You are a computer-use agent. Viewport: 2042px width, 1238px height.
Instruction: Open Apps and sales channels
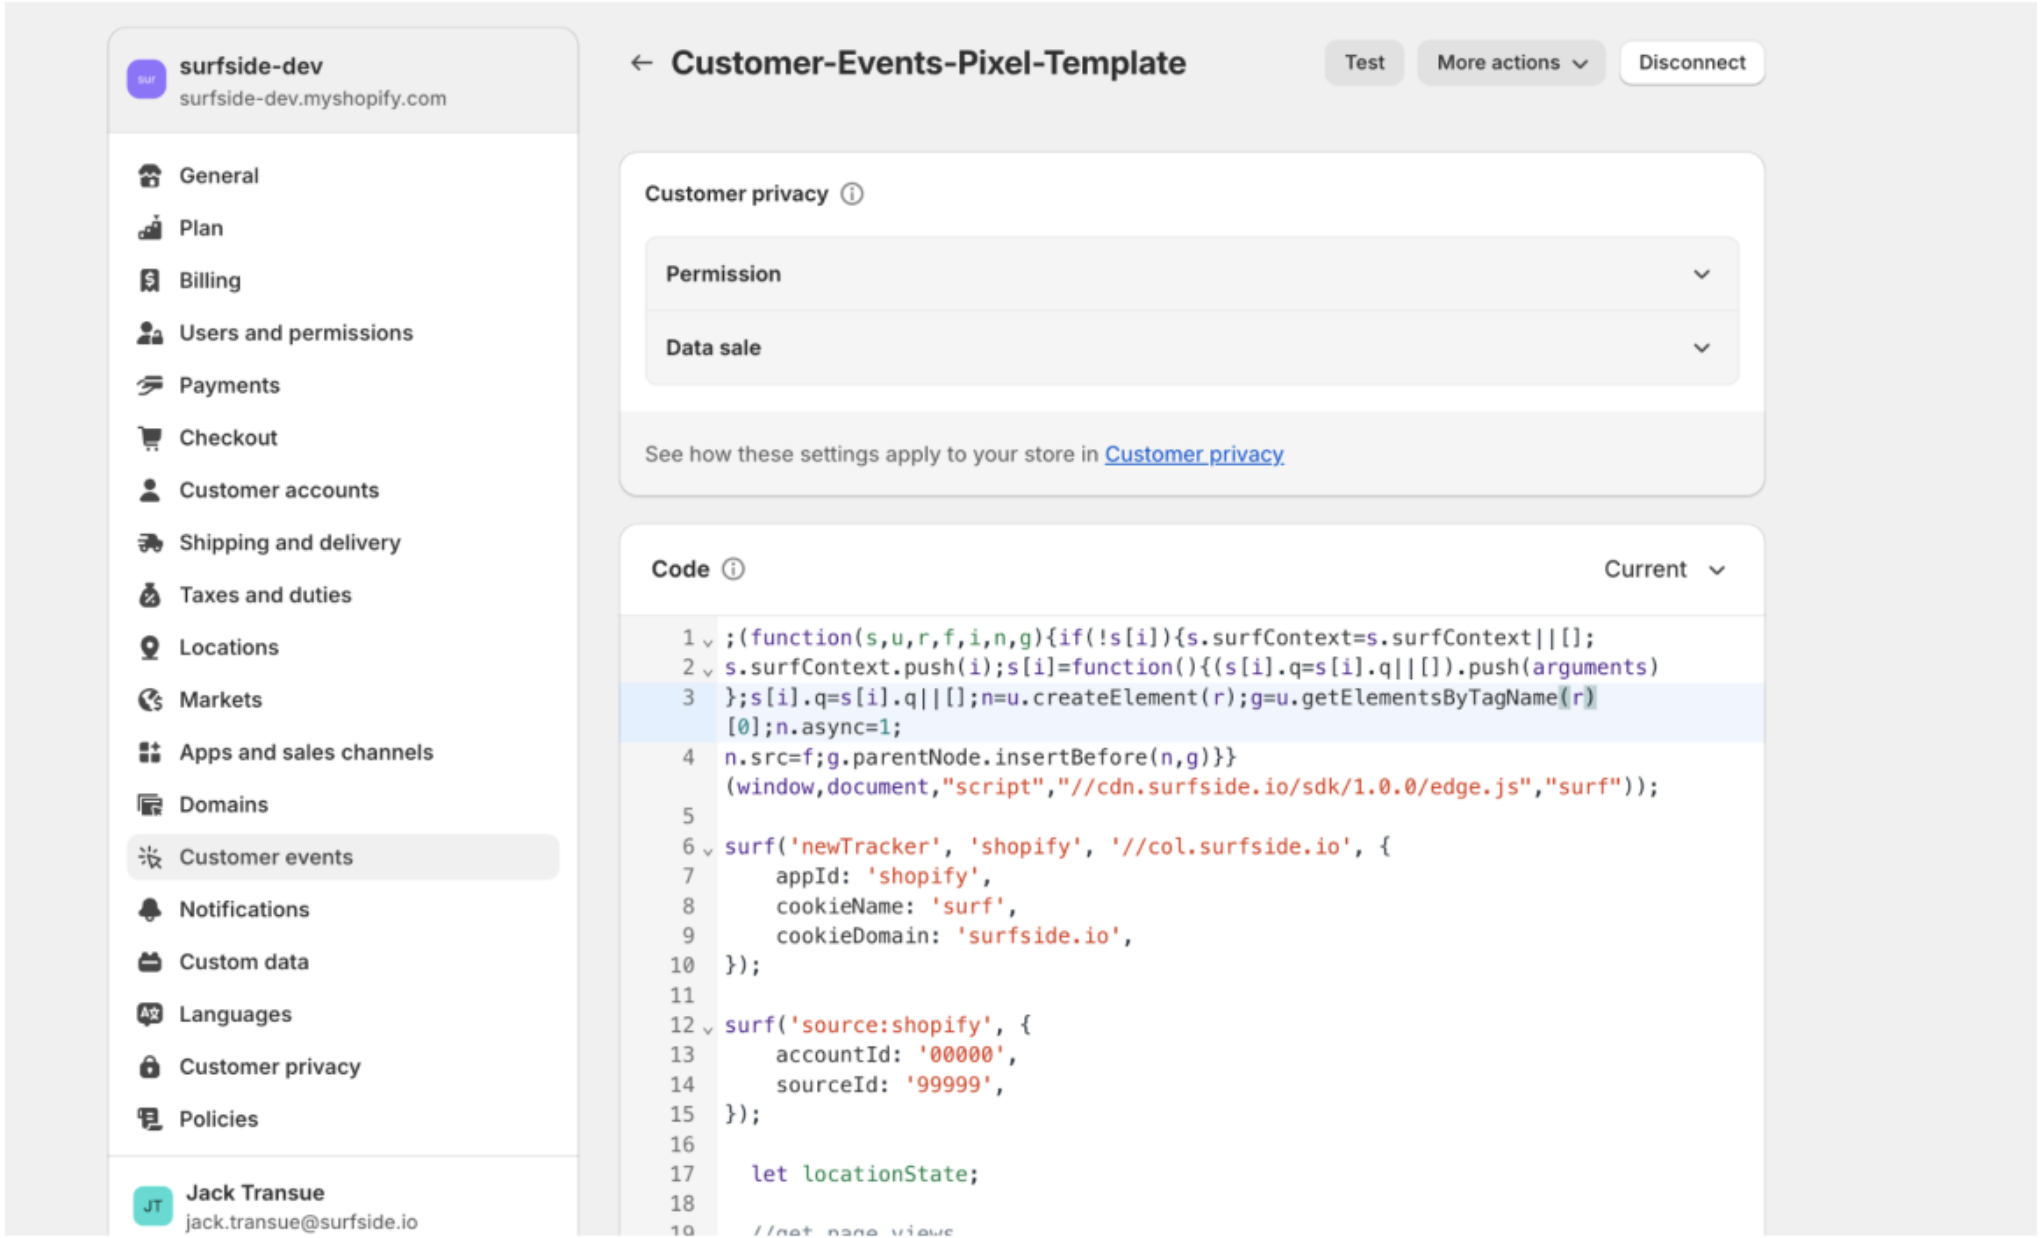tap(343, 752)
